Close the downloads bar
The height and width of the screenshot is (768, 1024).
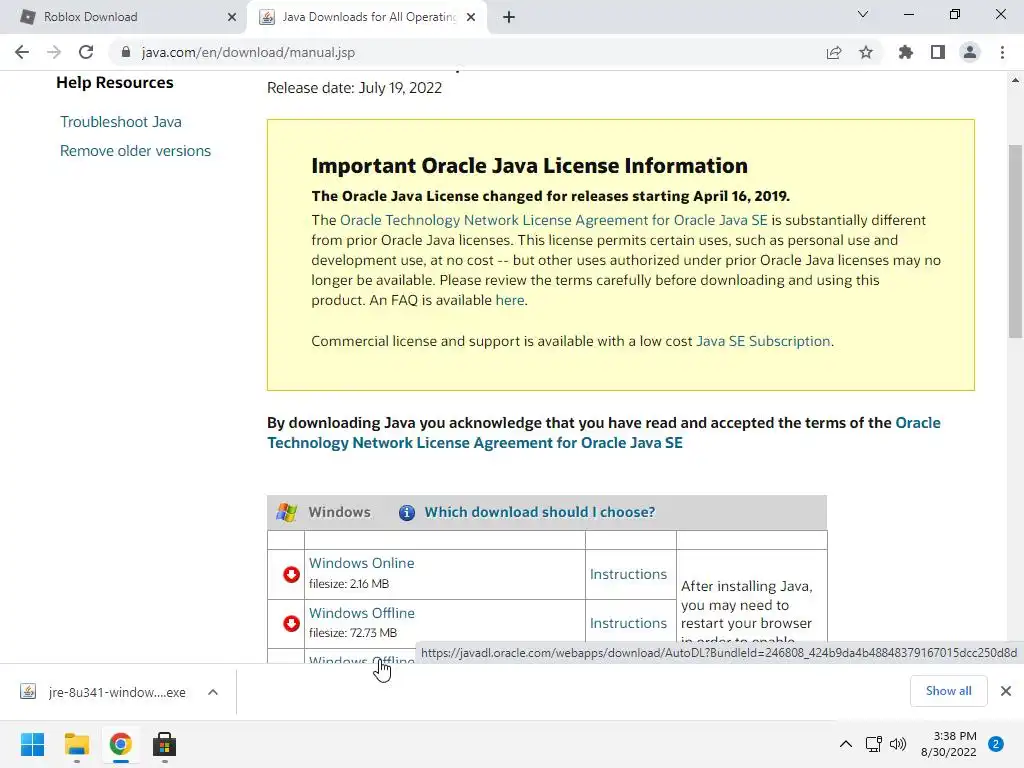1006,691
